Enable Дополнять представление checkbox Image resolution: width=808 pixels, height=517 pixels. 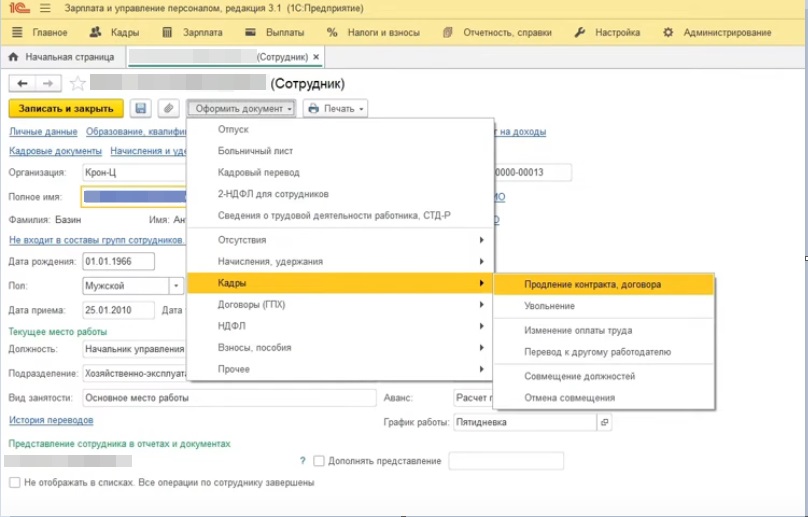point(319,461)
